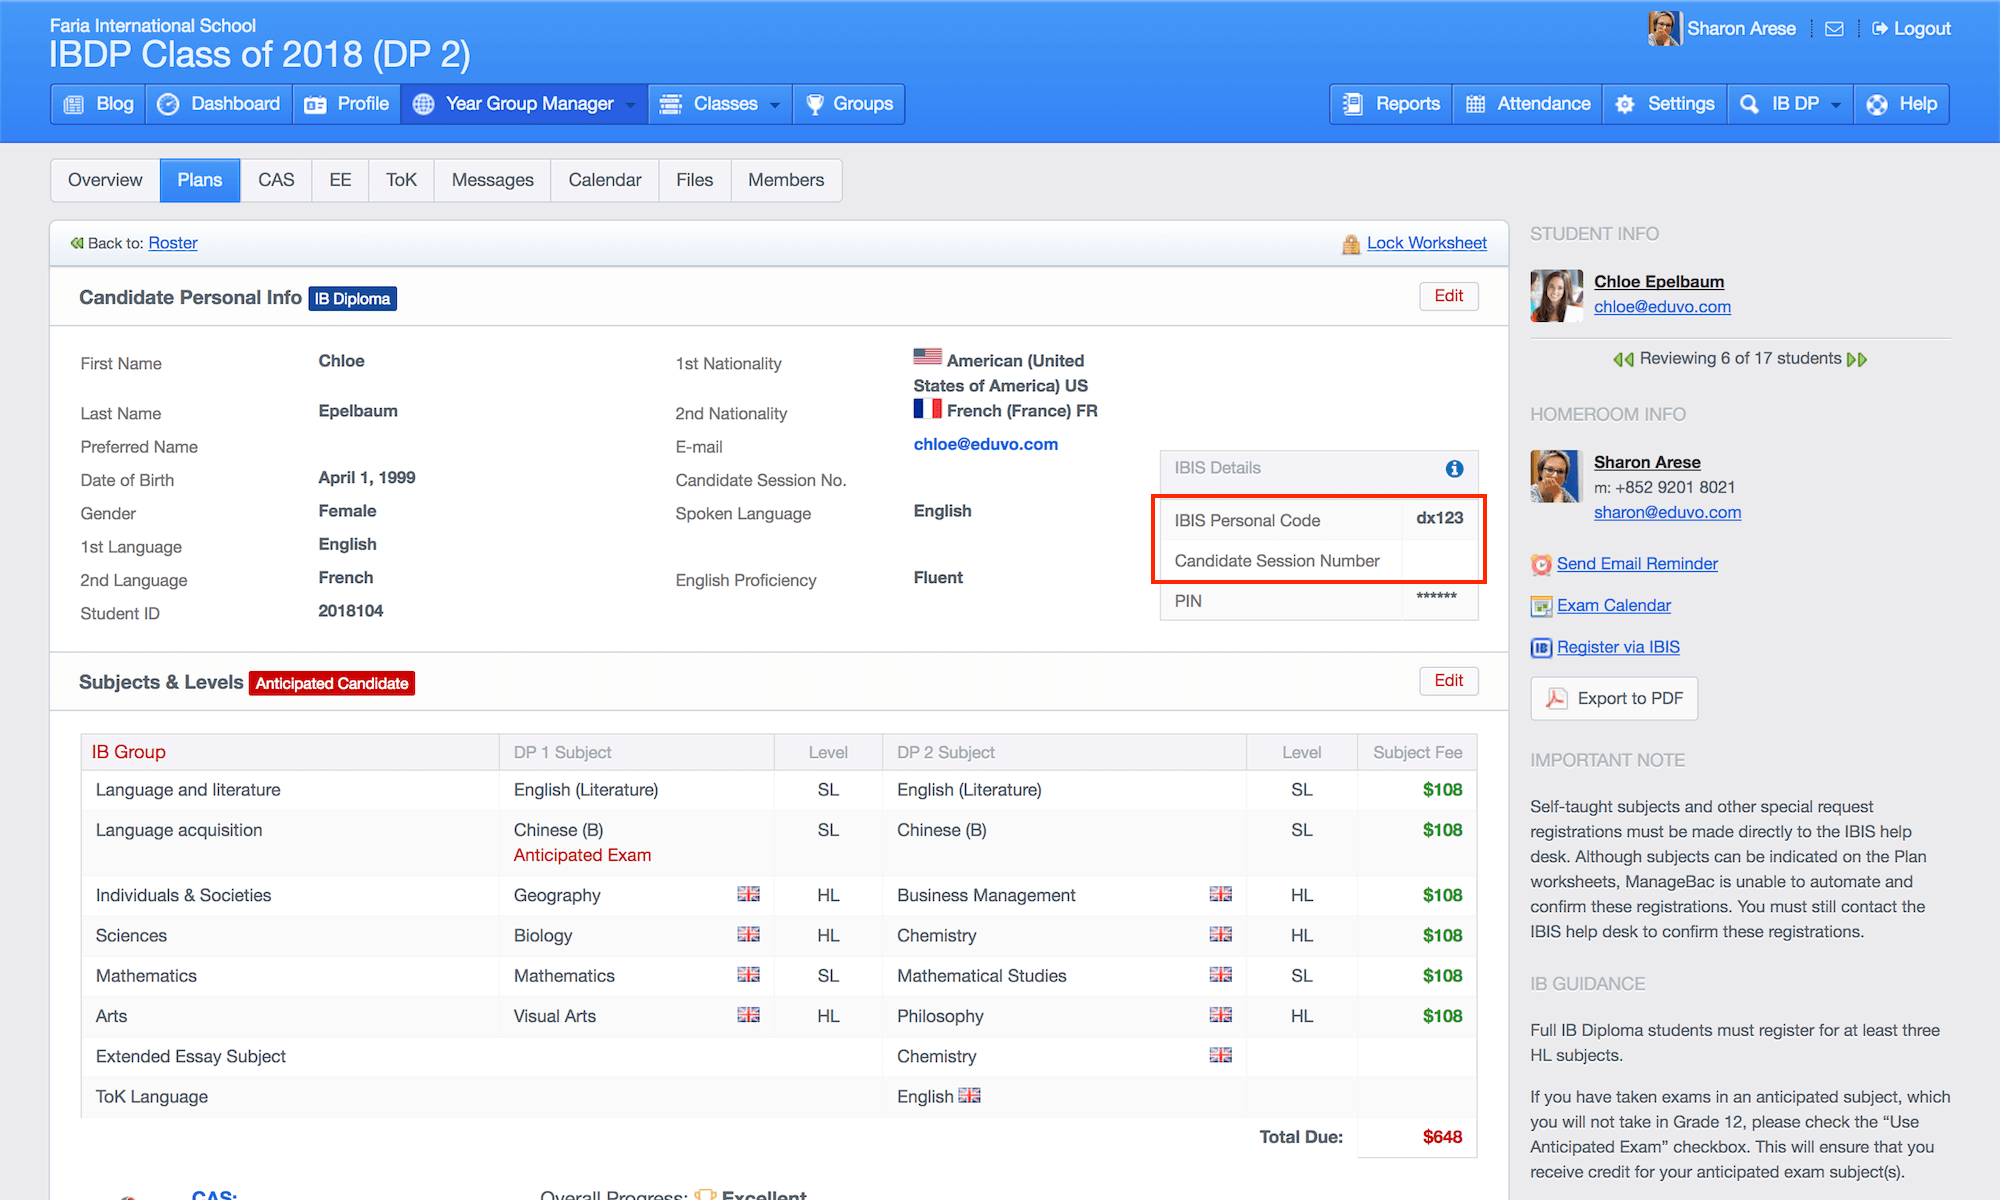Click the IBIS Personal Code value dx123
The image size is (2000, 1200).
(1439, 518)
